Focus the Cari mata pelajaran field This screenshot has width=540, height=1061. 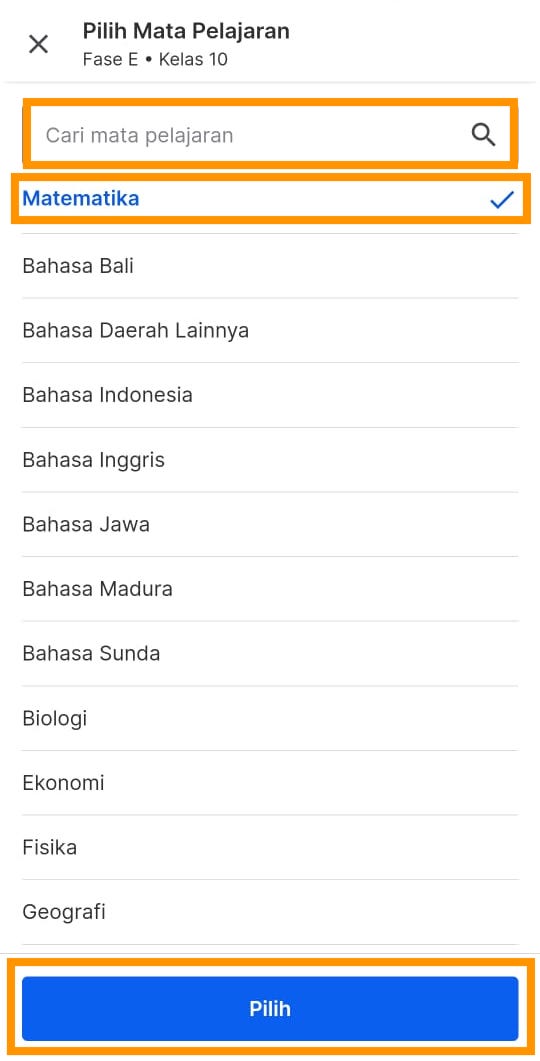click(271, 134)
